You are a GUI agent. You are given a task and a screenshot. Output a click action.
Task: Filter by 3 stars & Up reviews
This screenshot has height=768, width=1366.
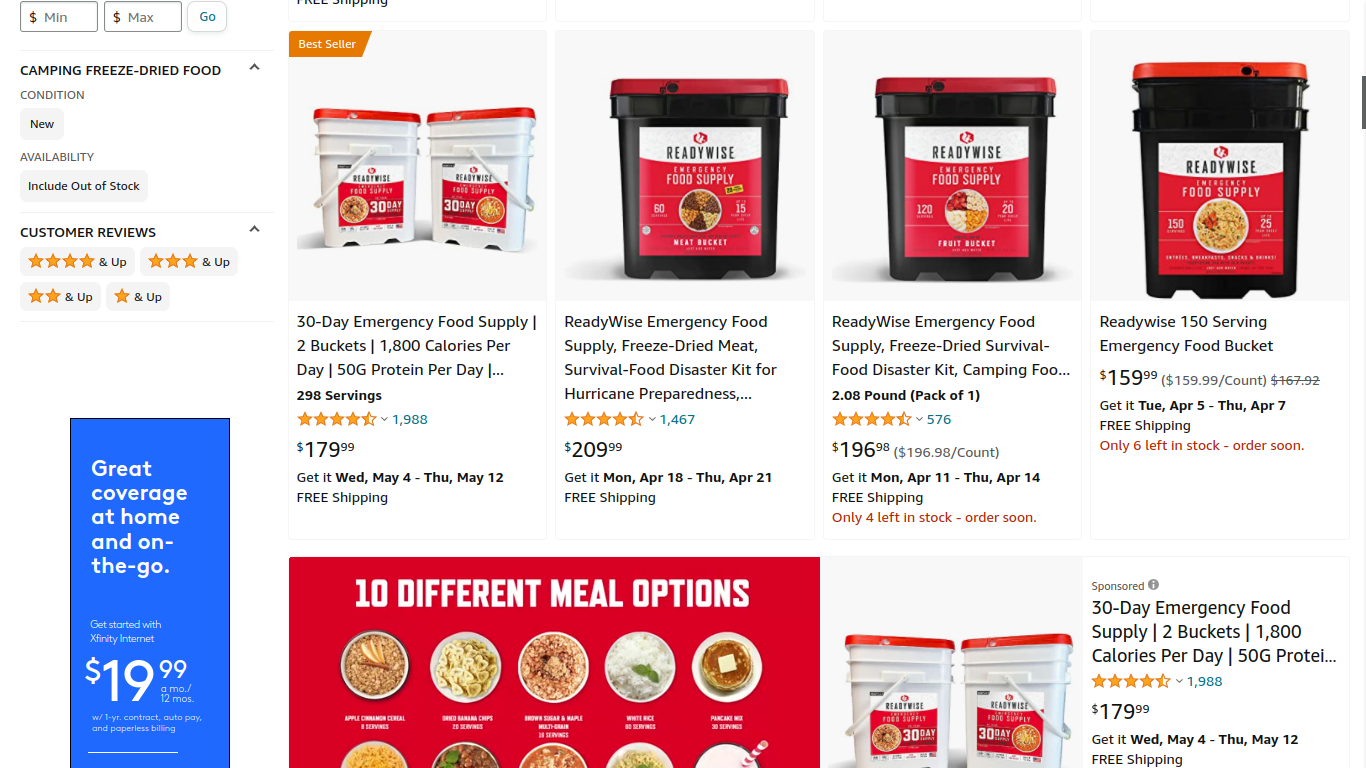[189, 262]
